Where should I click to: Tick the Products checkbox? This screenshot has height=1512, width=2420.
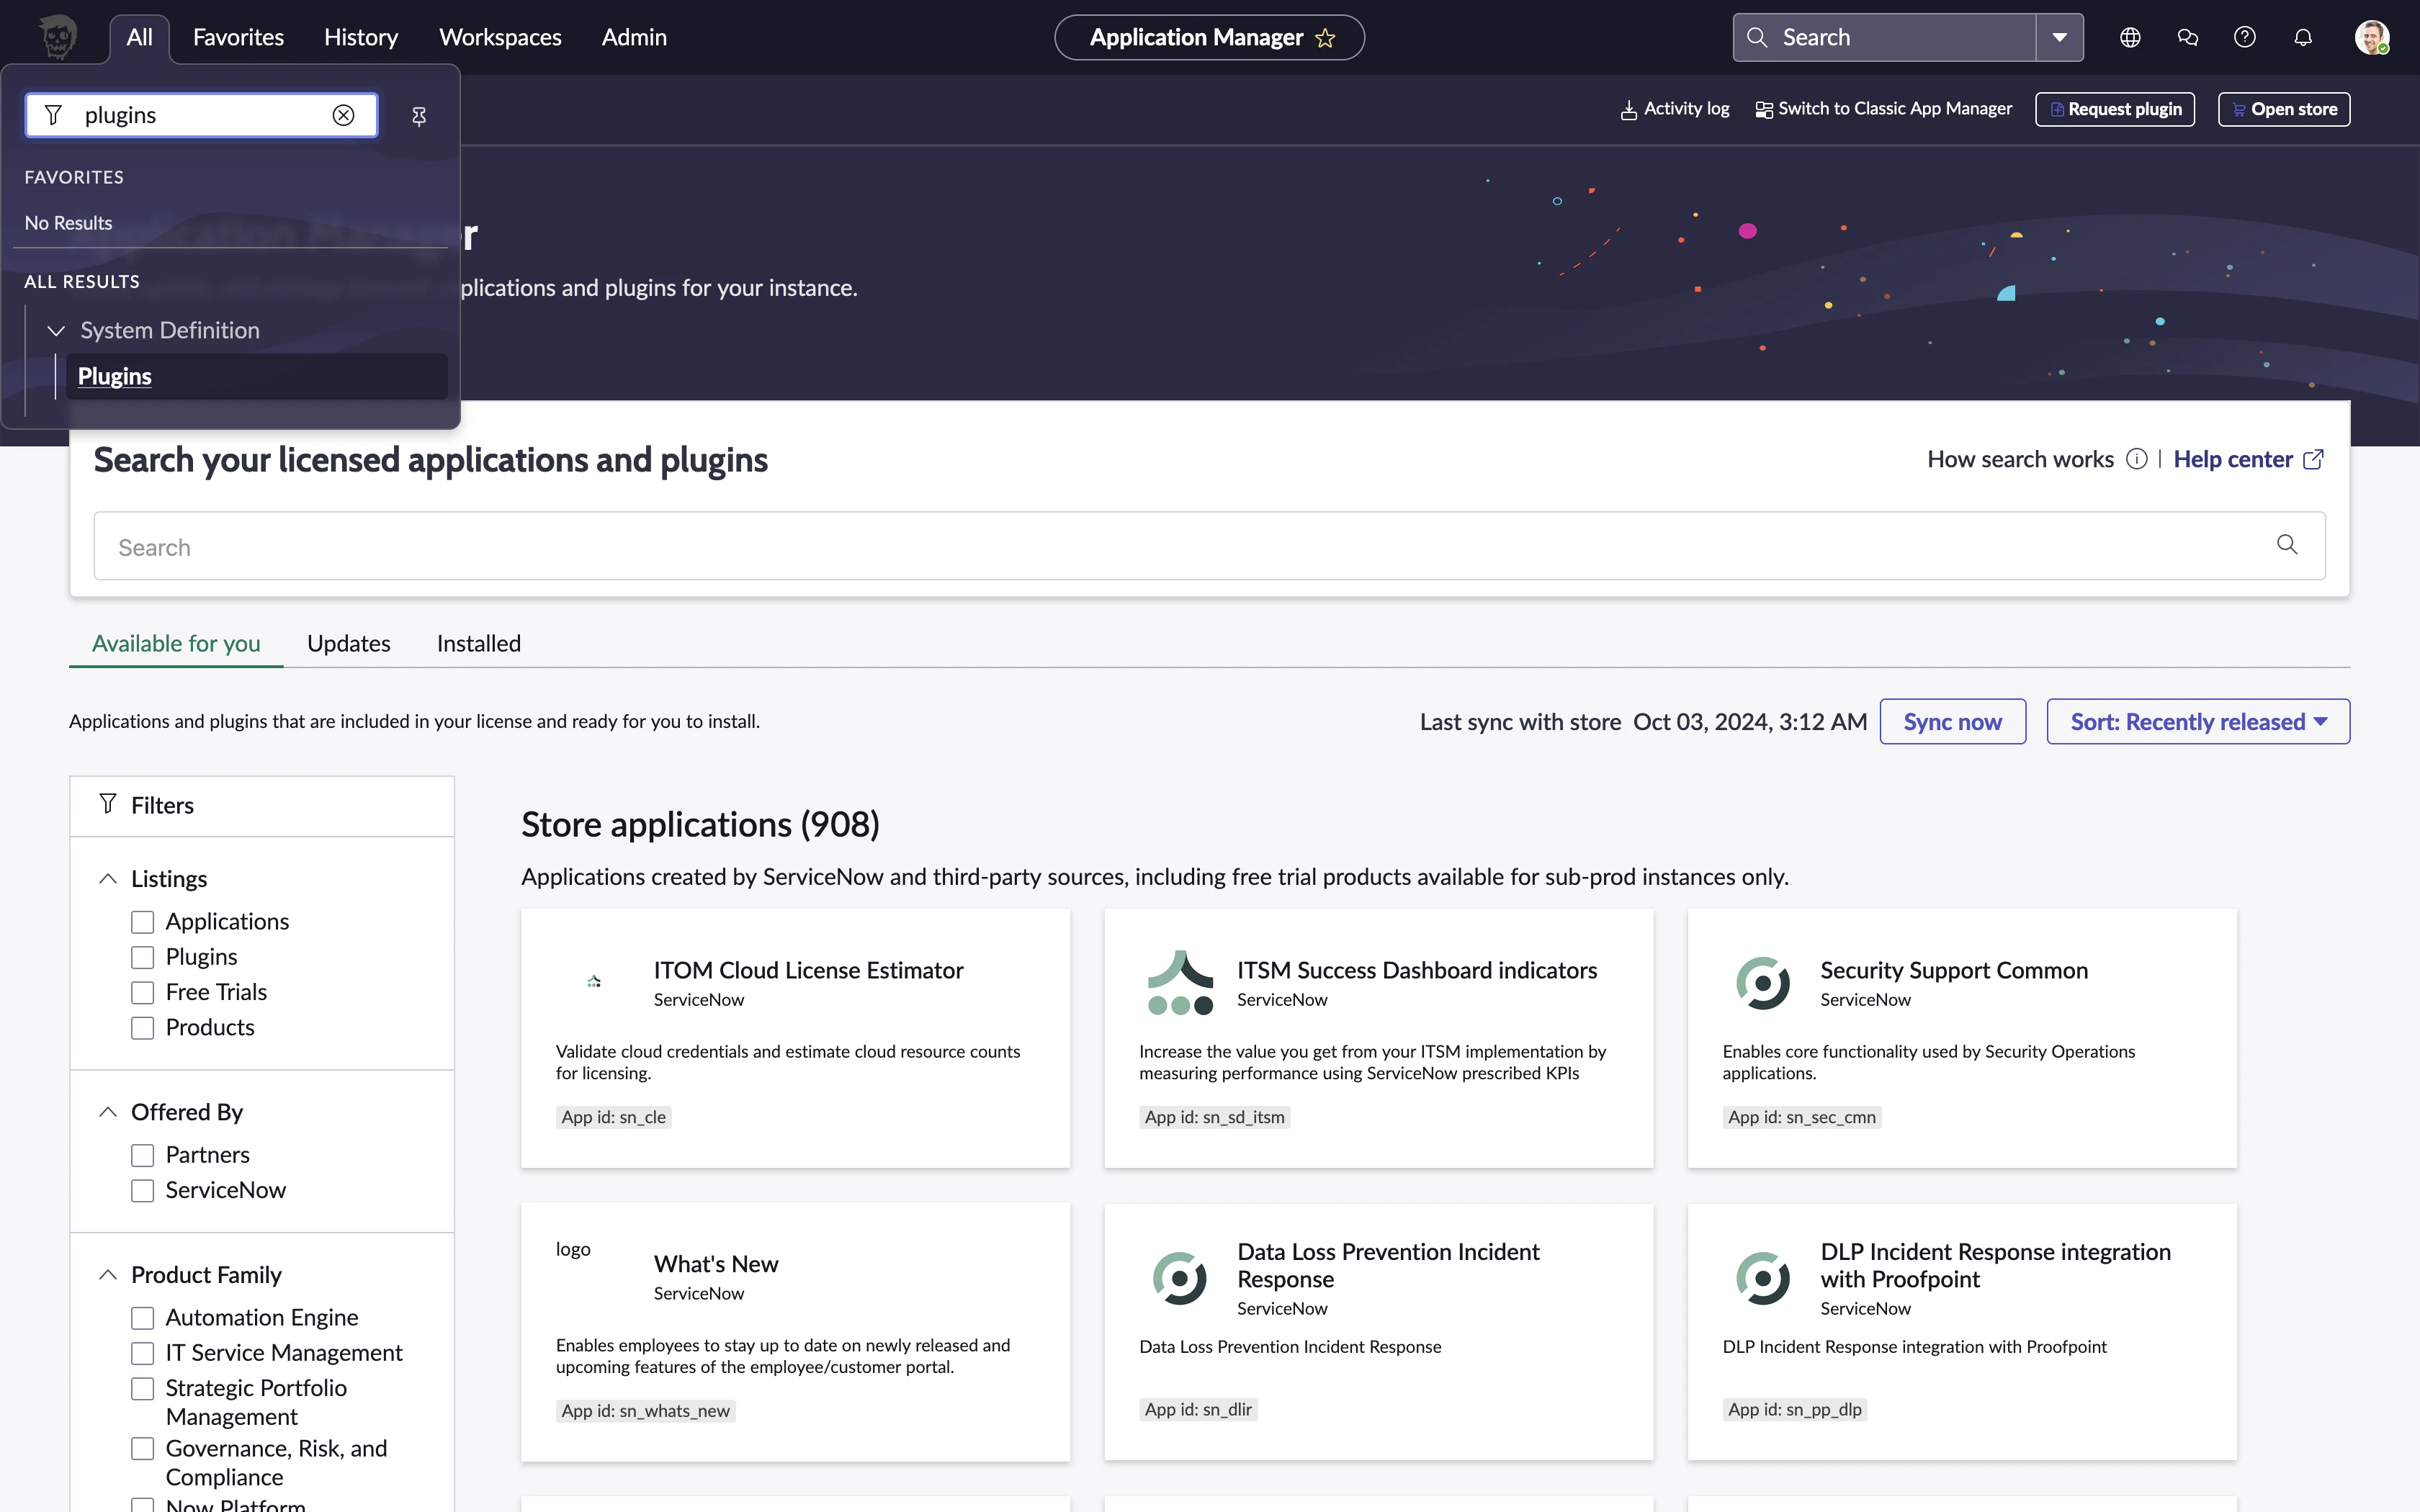click(x=143, y=1028)
